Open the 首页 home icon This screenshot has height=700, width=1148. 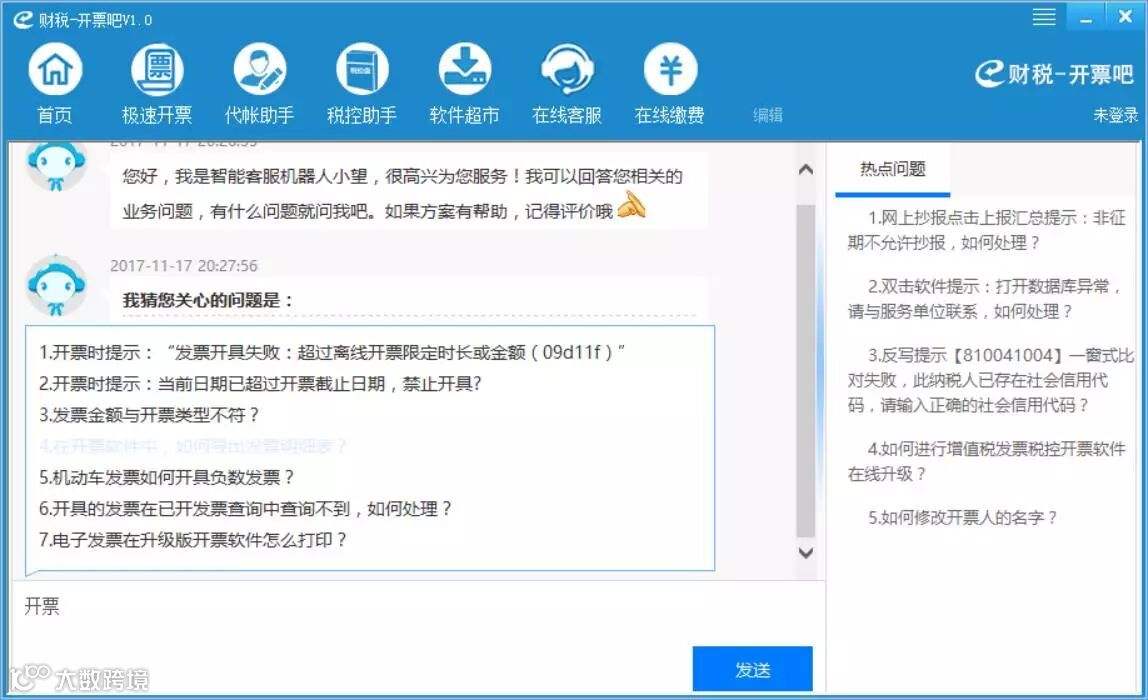[x=55, y=70]
